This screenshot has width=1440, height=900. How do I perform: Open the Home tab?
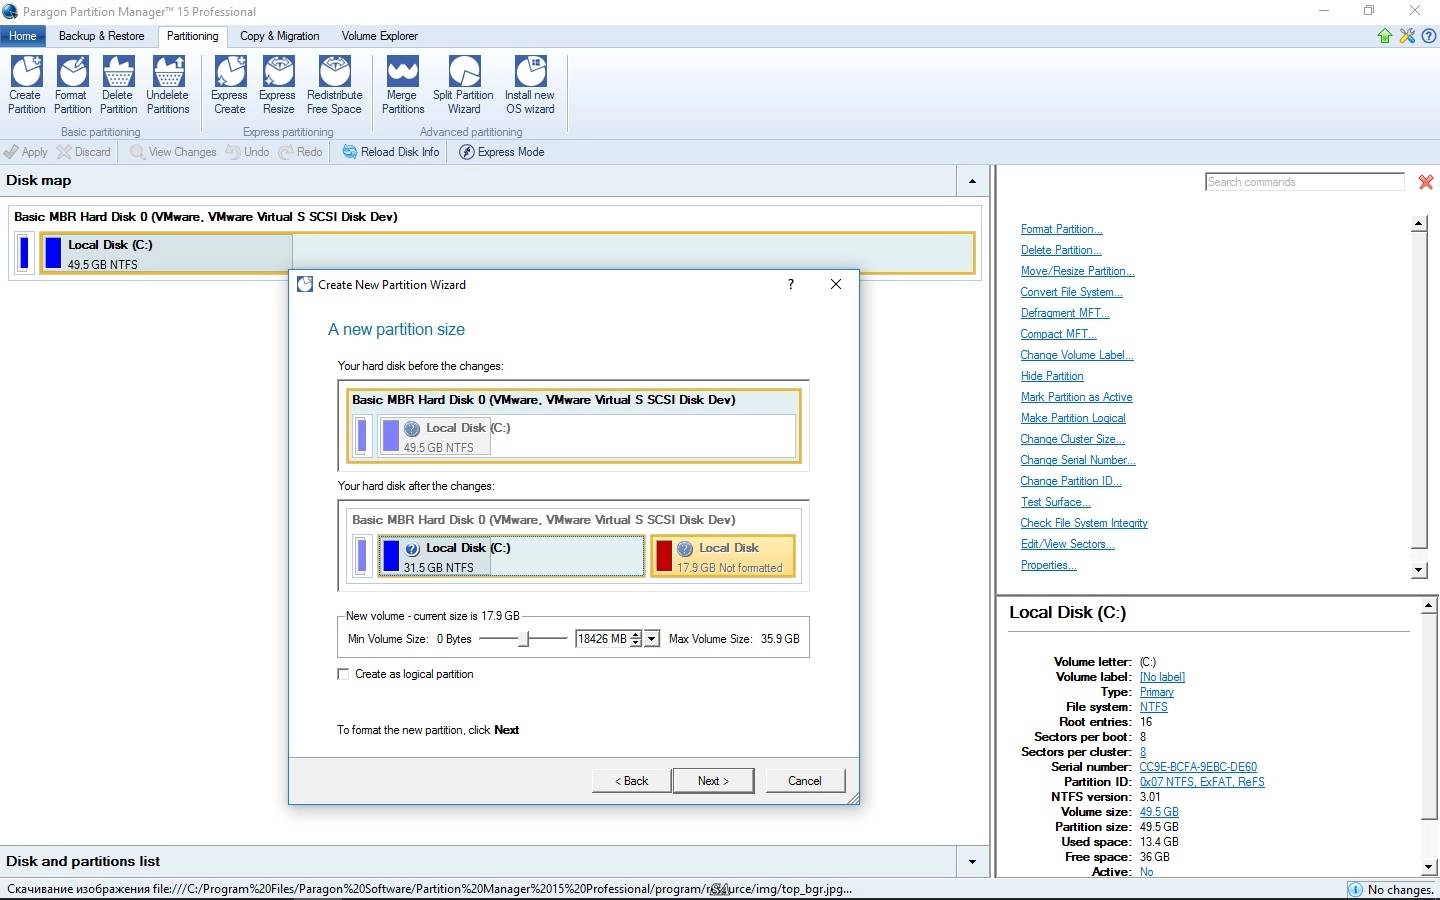pos(23,36)
